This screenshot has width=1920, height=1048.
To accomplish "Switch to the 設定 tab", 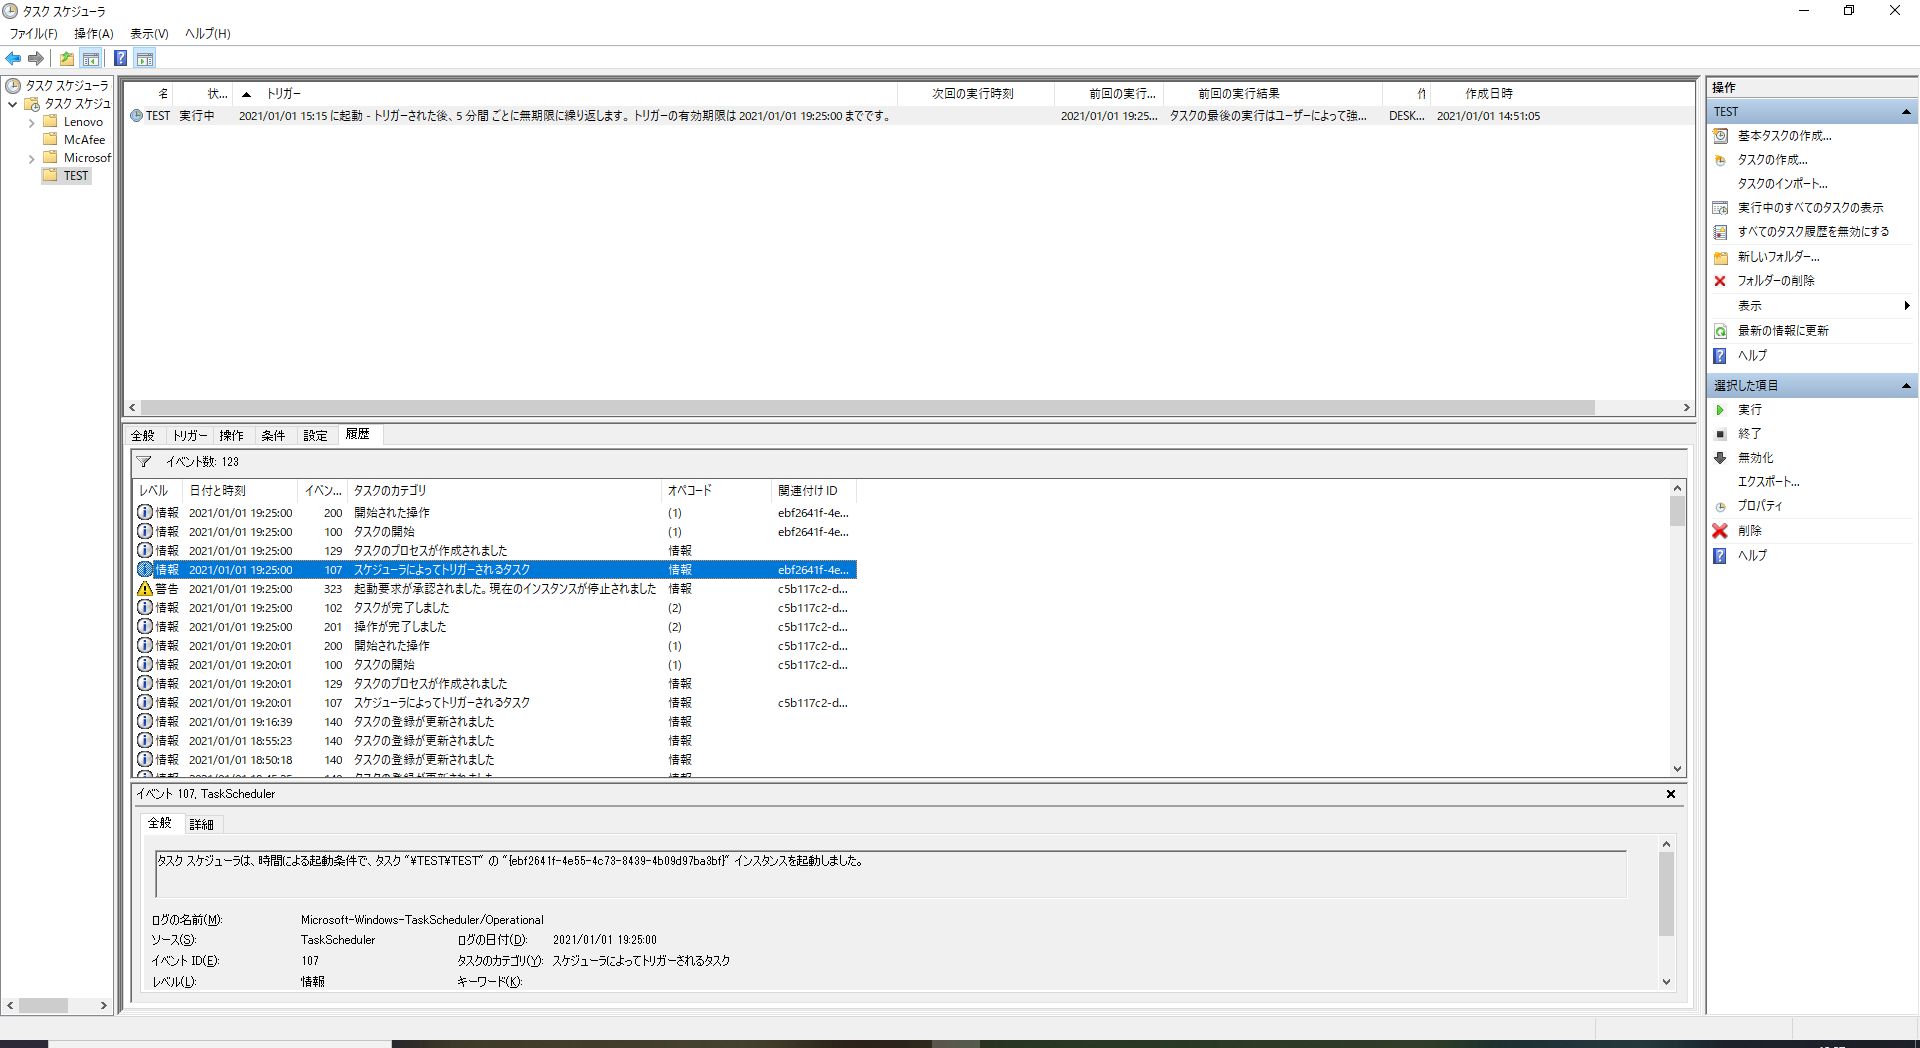I will [x=315, y=436].
